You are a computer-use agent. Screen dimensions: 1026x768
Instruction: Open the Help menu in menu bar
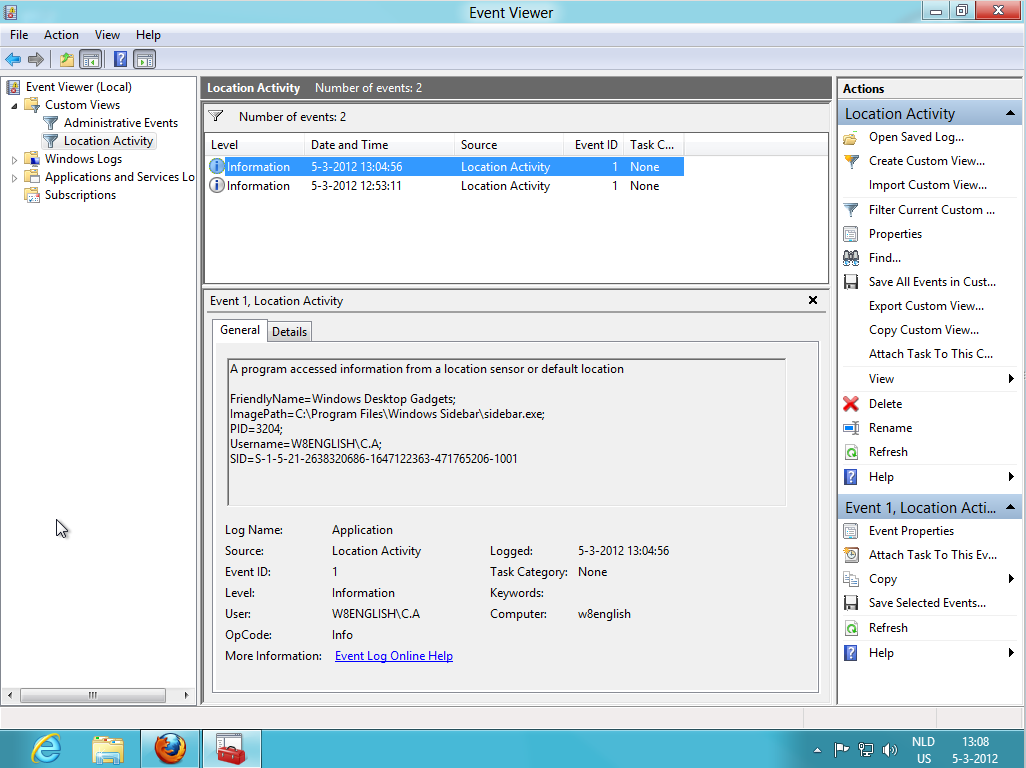[x=148, y=35]
